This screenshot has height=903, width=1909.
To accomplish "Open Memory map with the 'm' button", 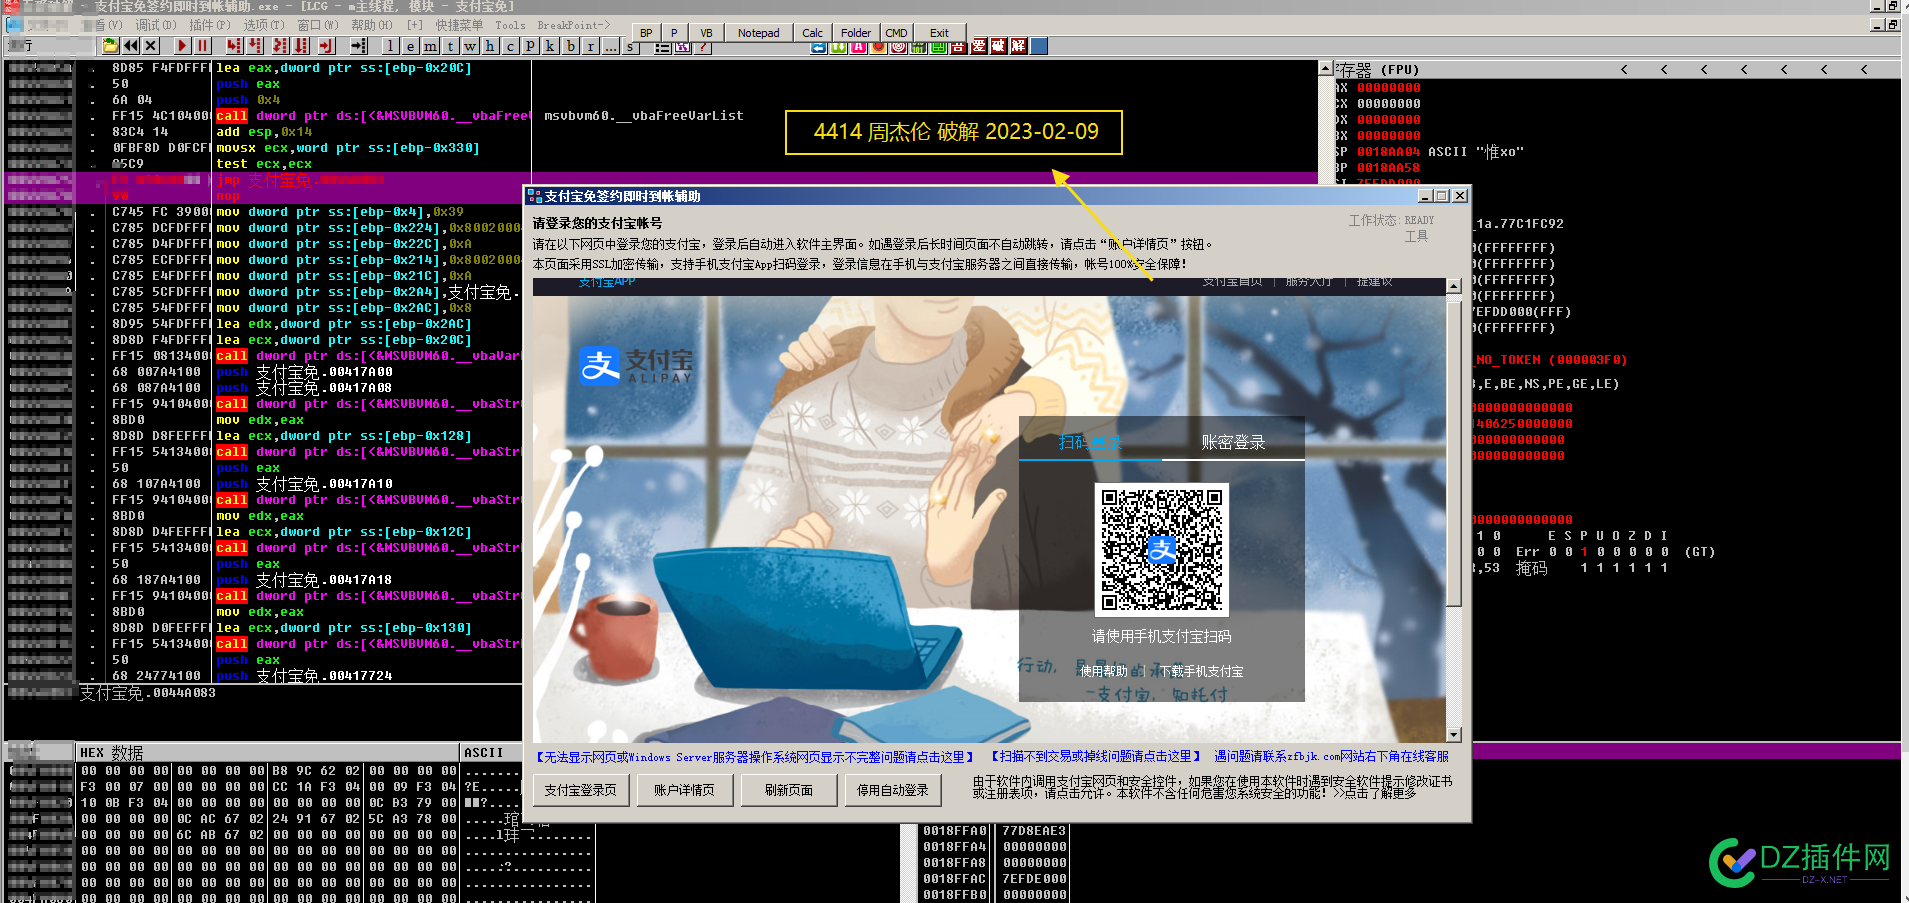I will pos(430,46).
